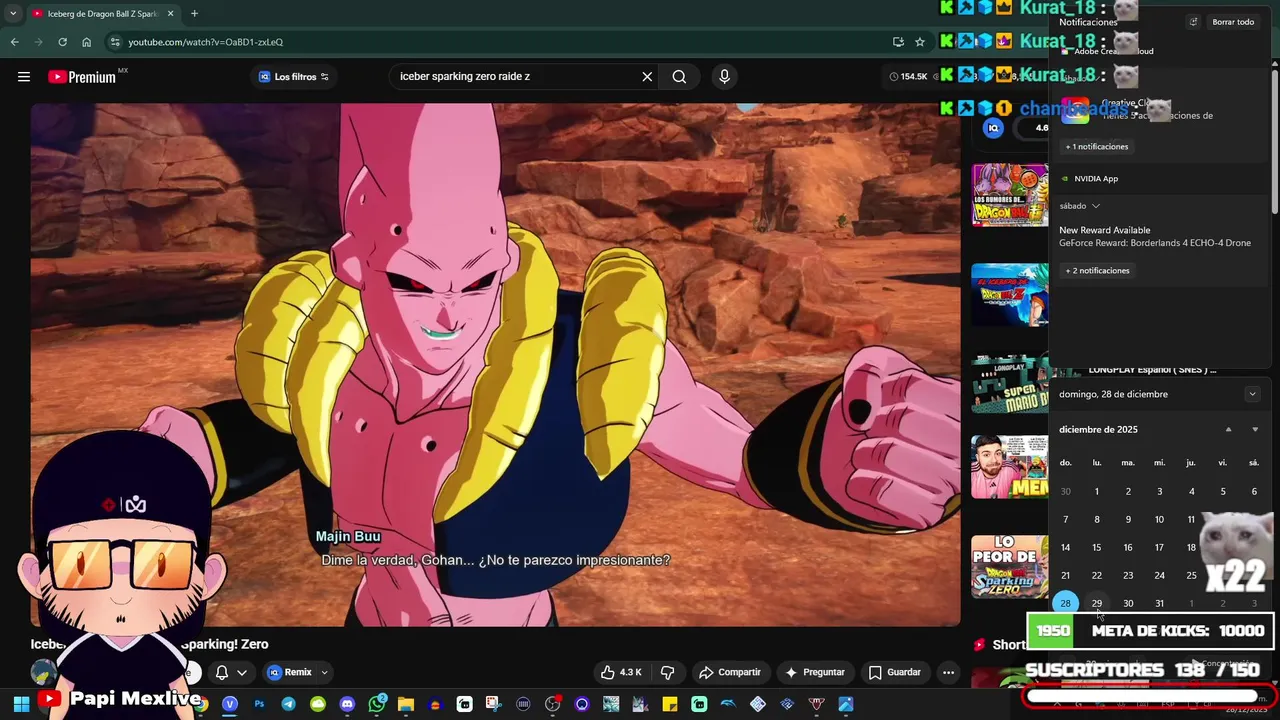1280x720 pixels.
Task: Reload the current YouTube page
Action: pos(62,42)
